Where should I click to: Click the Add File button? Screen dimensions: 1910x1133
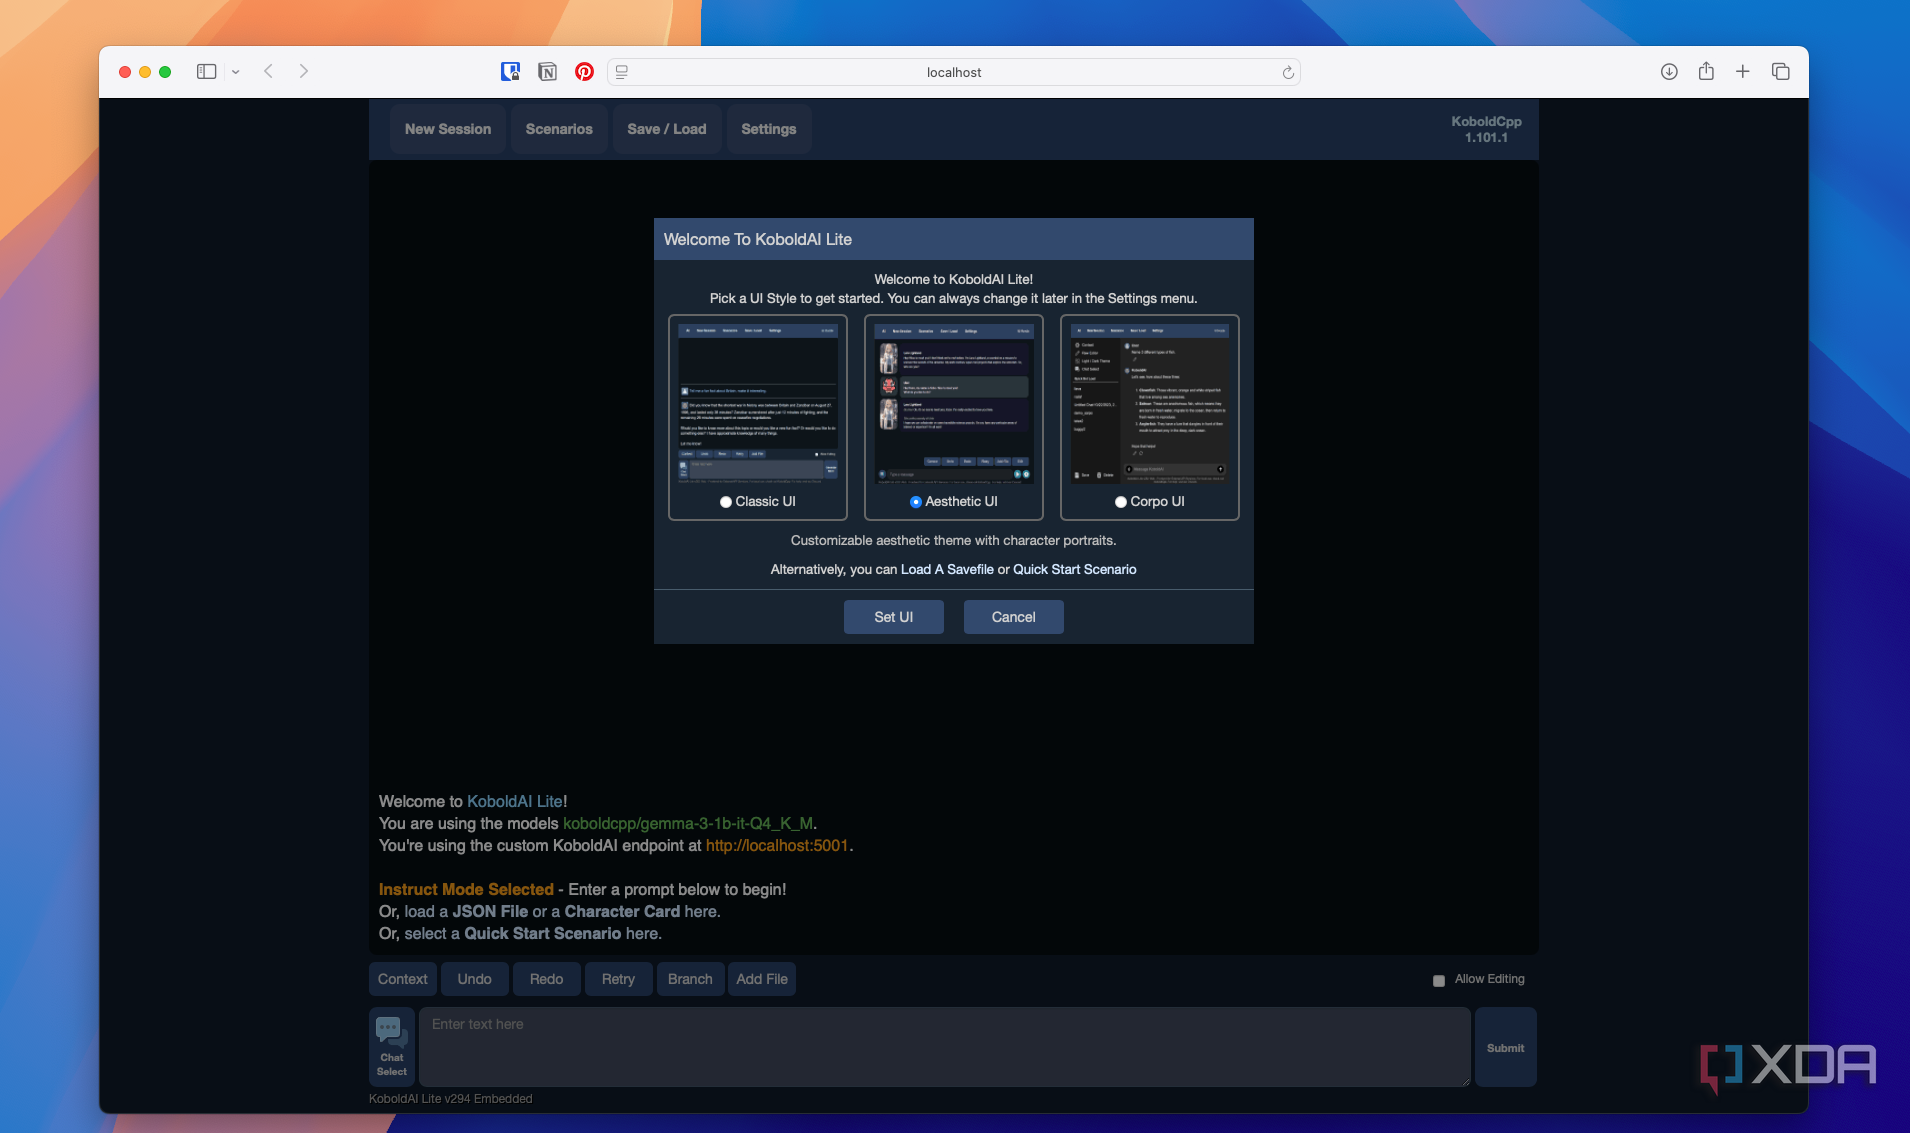pos(762,979)
